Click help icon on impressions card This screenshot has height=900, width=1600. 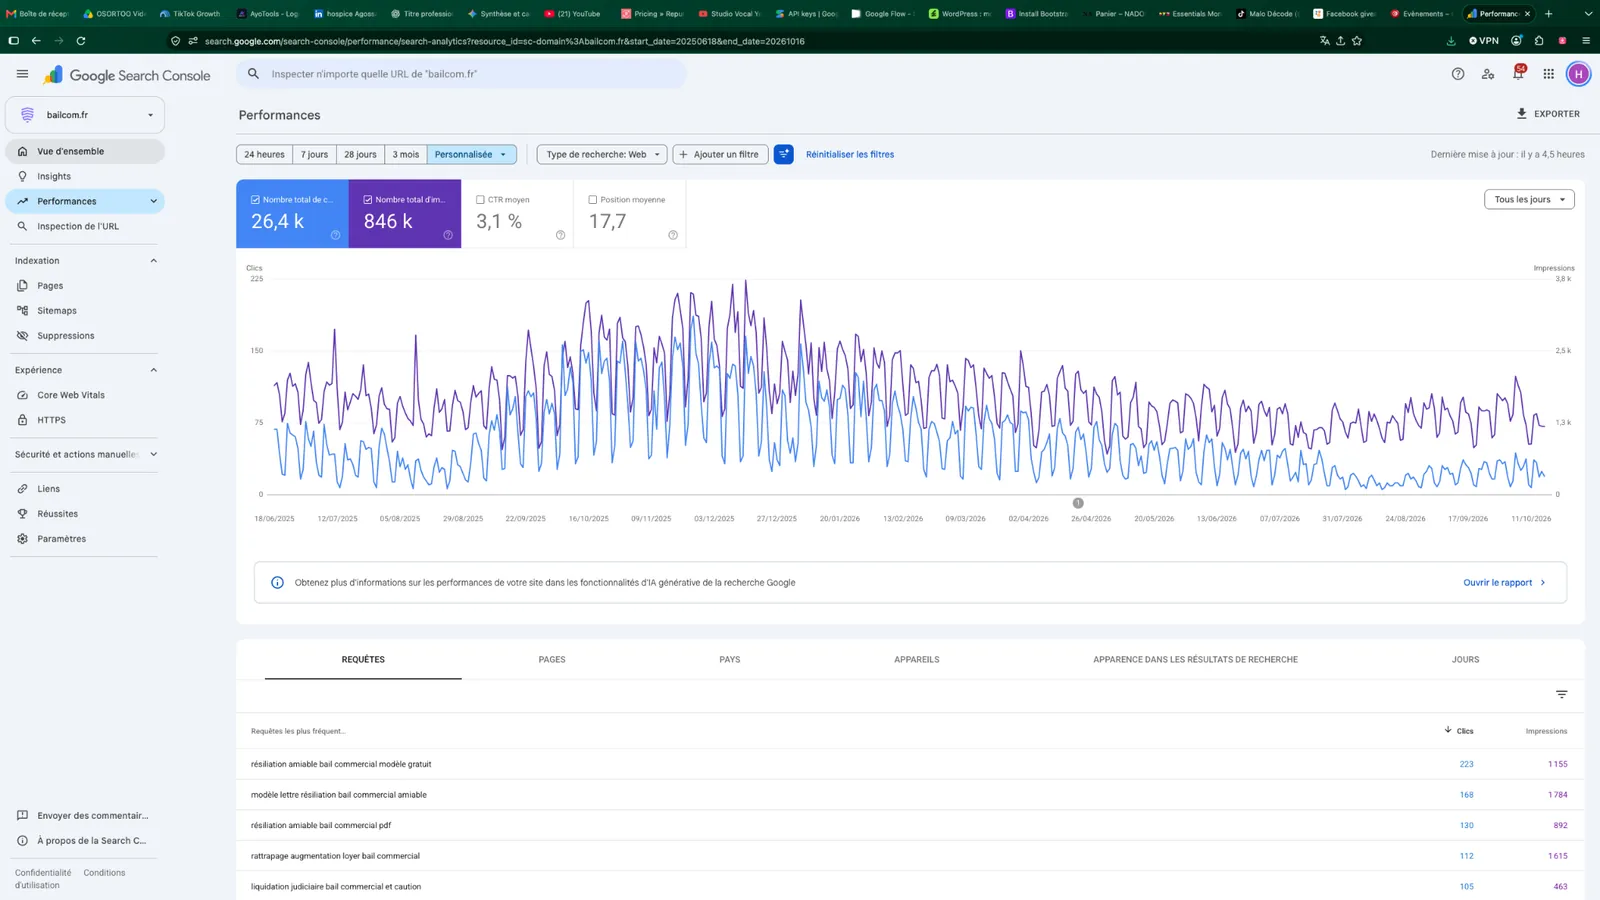(448, 235)
